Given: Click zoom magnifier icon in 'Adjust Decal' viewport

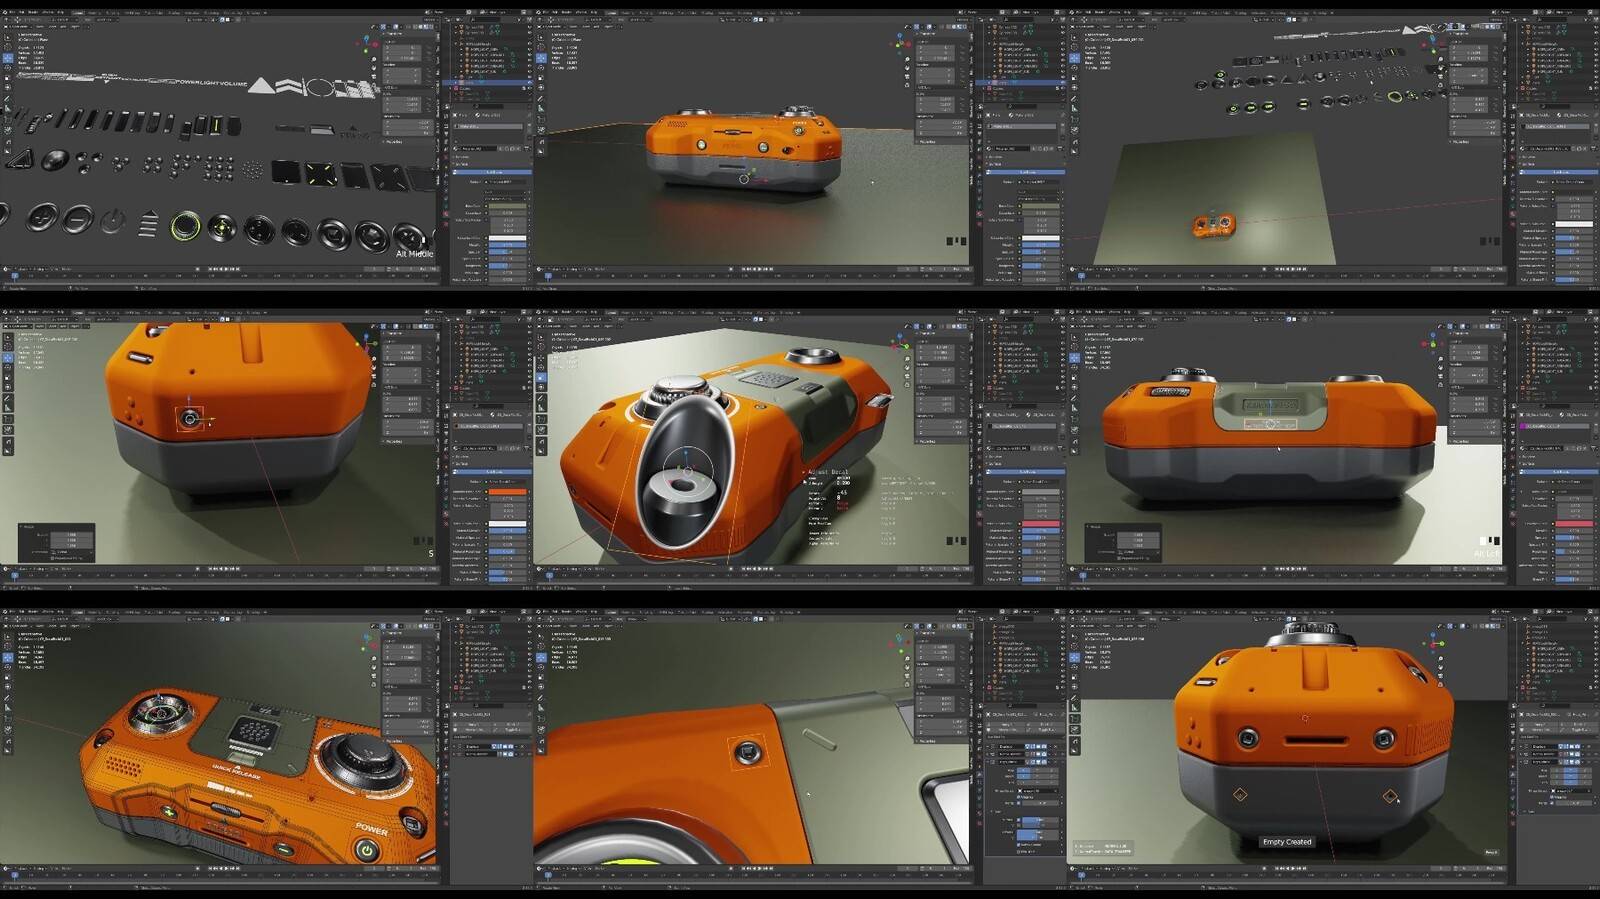Looking at the screenshot, I should coord(907,357).
